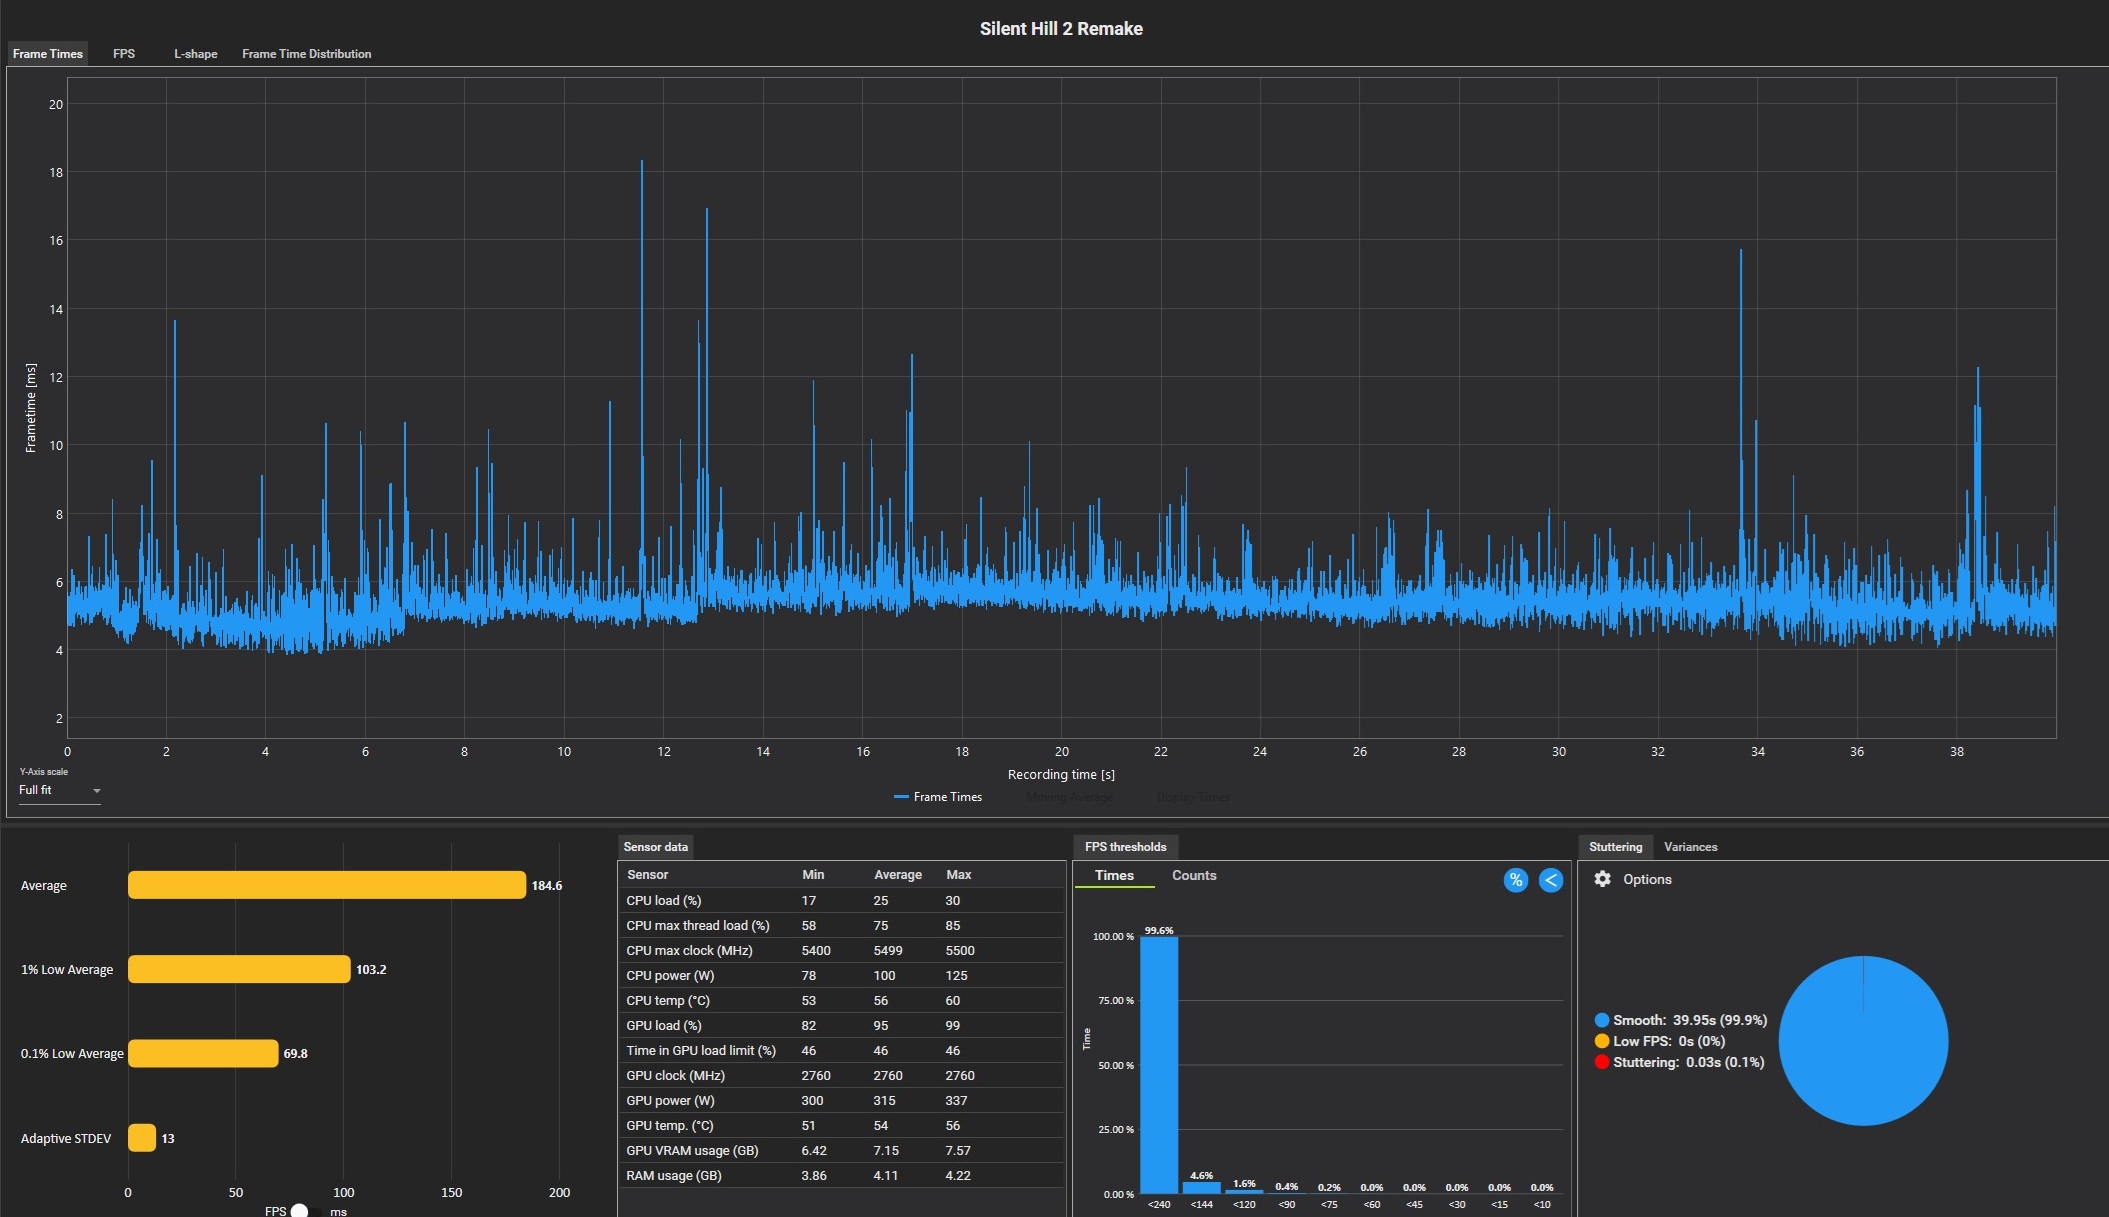Click the Average FPS bar
Viewport: 2109px width, 1217px height.
click(x=327, y=885)
